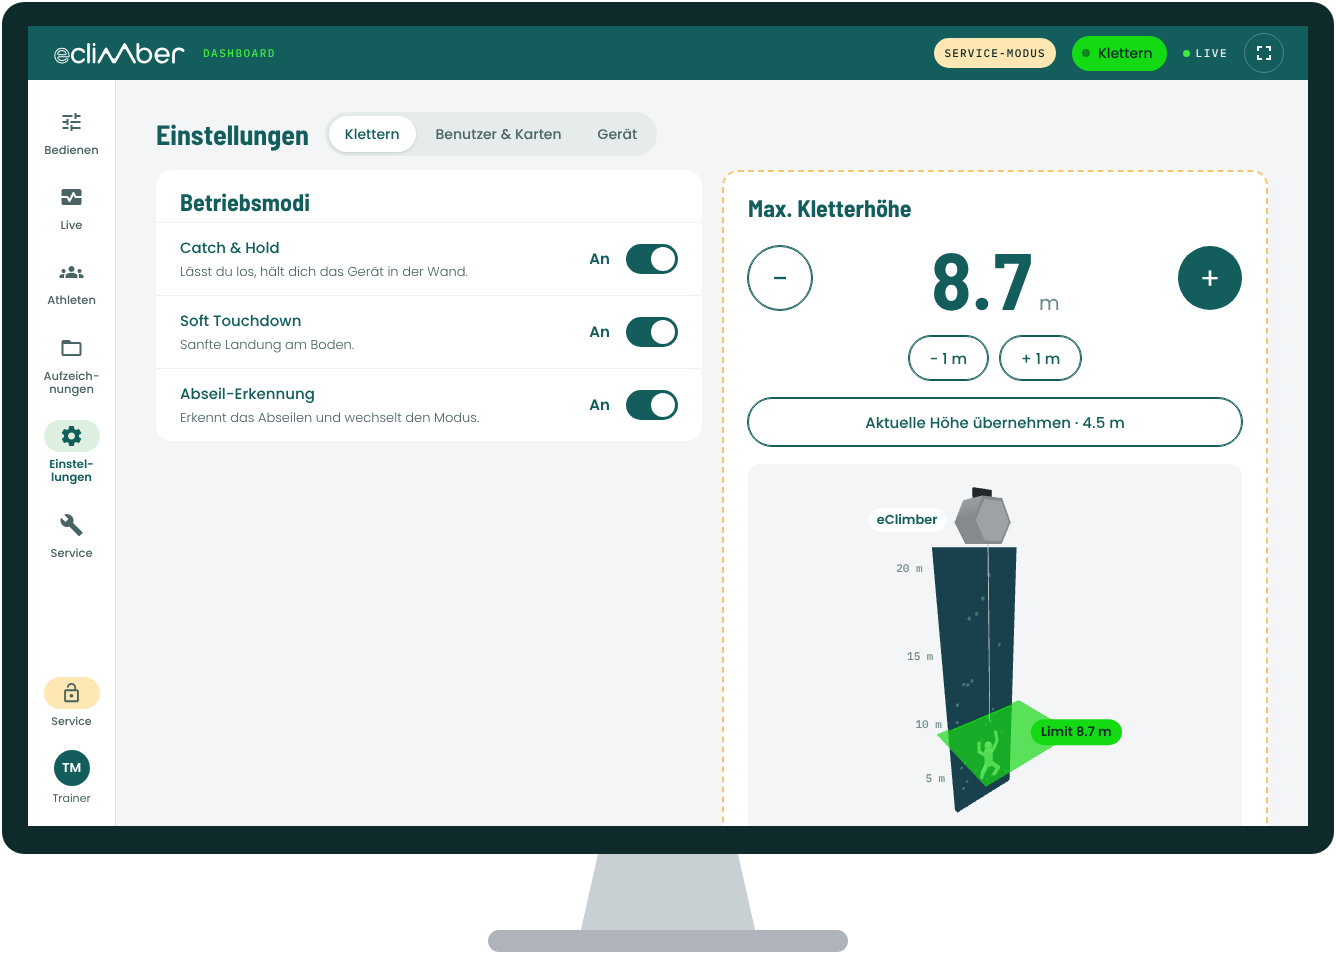This screenshot has height=970, width=1336.
Task: Add one meter with + 1 m button
Action: [1041, 358]
